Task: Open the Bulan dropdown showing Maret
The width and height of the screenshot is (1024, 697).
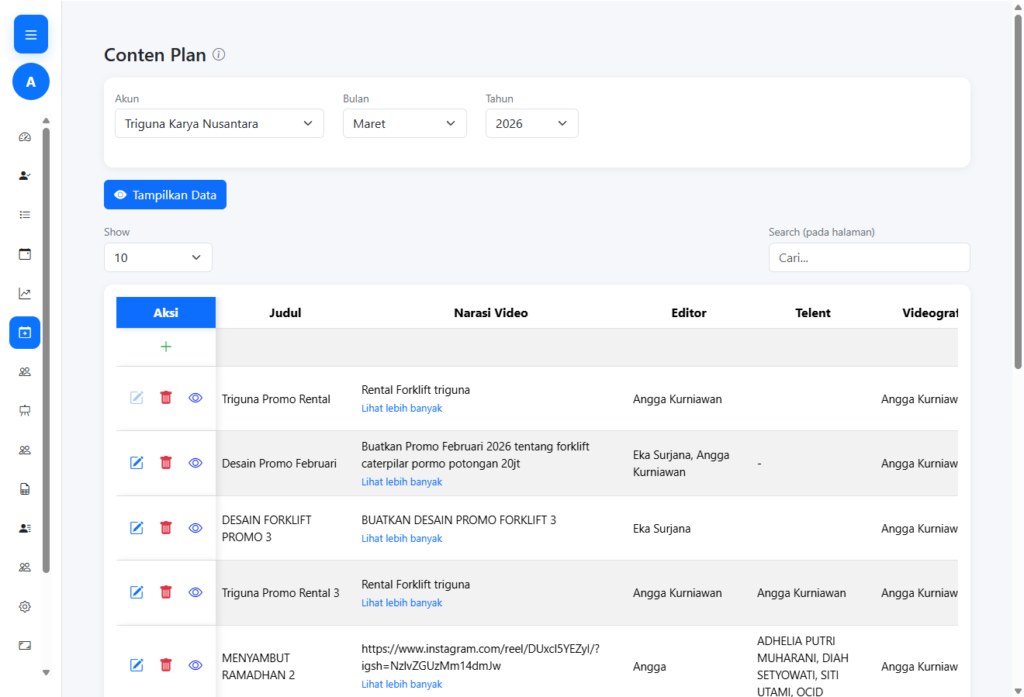Action: (x=404, y=124)
